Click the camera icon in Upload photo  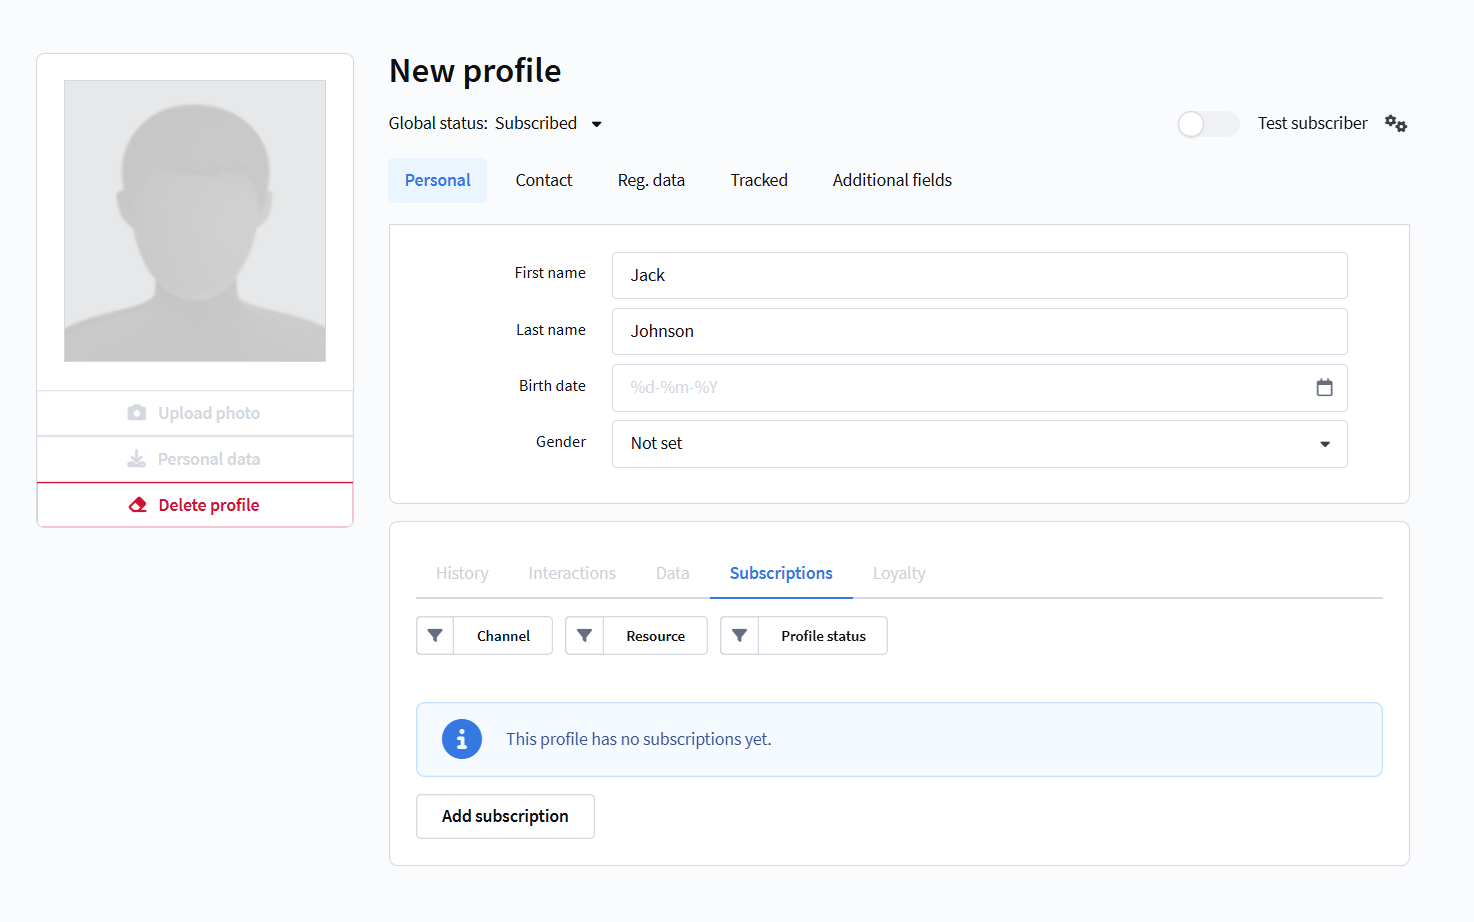coord(137,413)
